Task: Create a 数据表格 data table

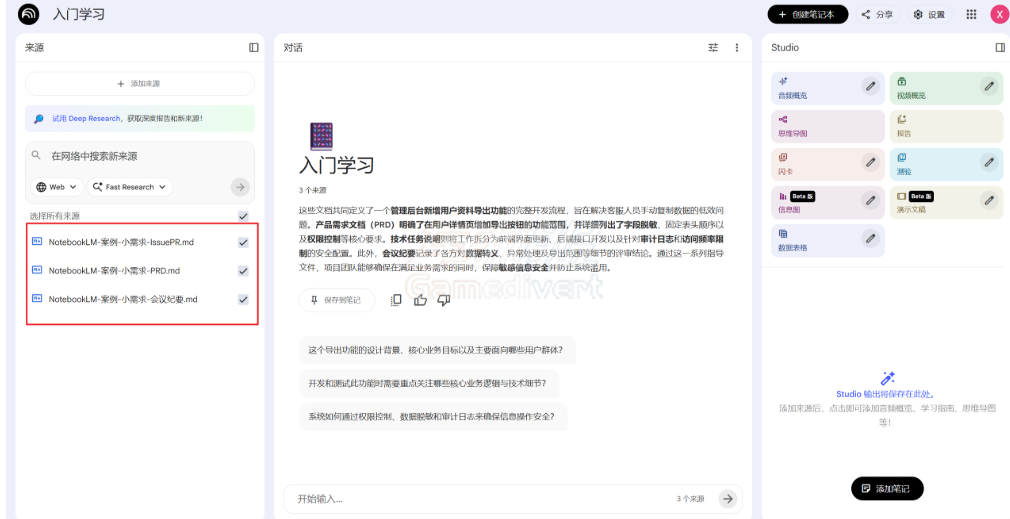Action: (828, 241)
